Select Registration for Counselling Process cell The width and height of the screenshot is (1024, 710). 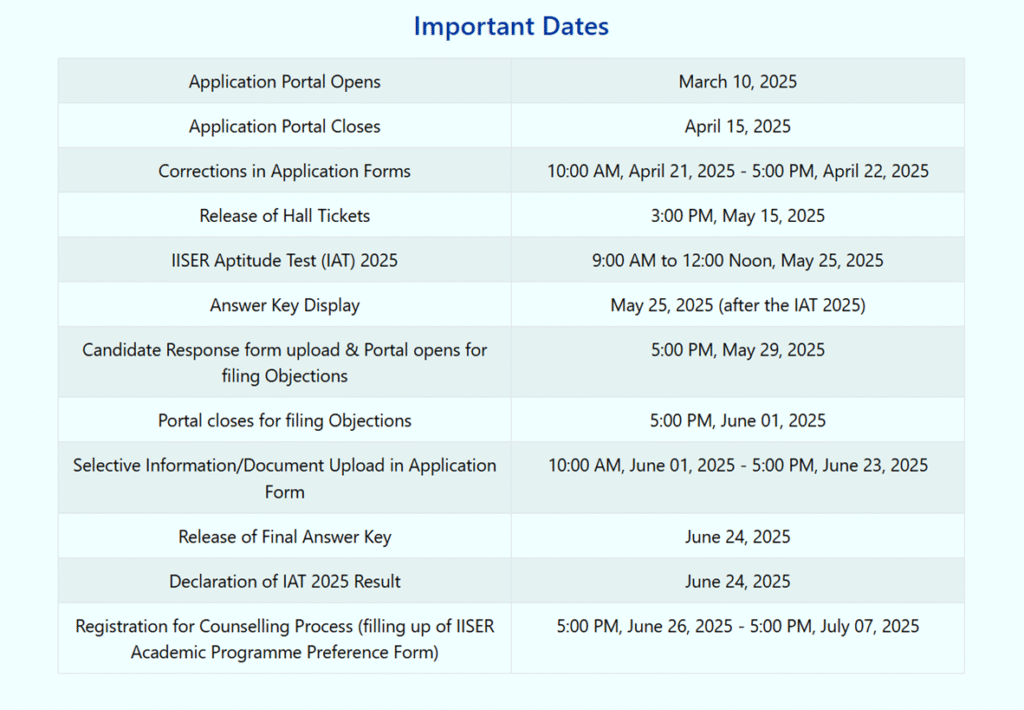coord(285,639)
